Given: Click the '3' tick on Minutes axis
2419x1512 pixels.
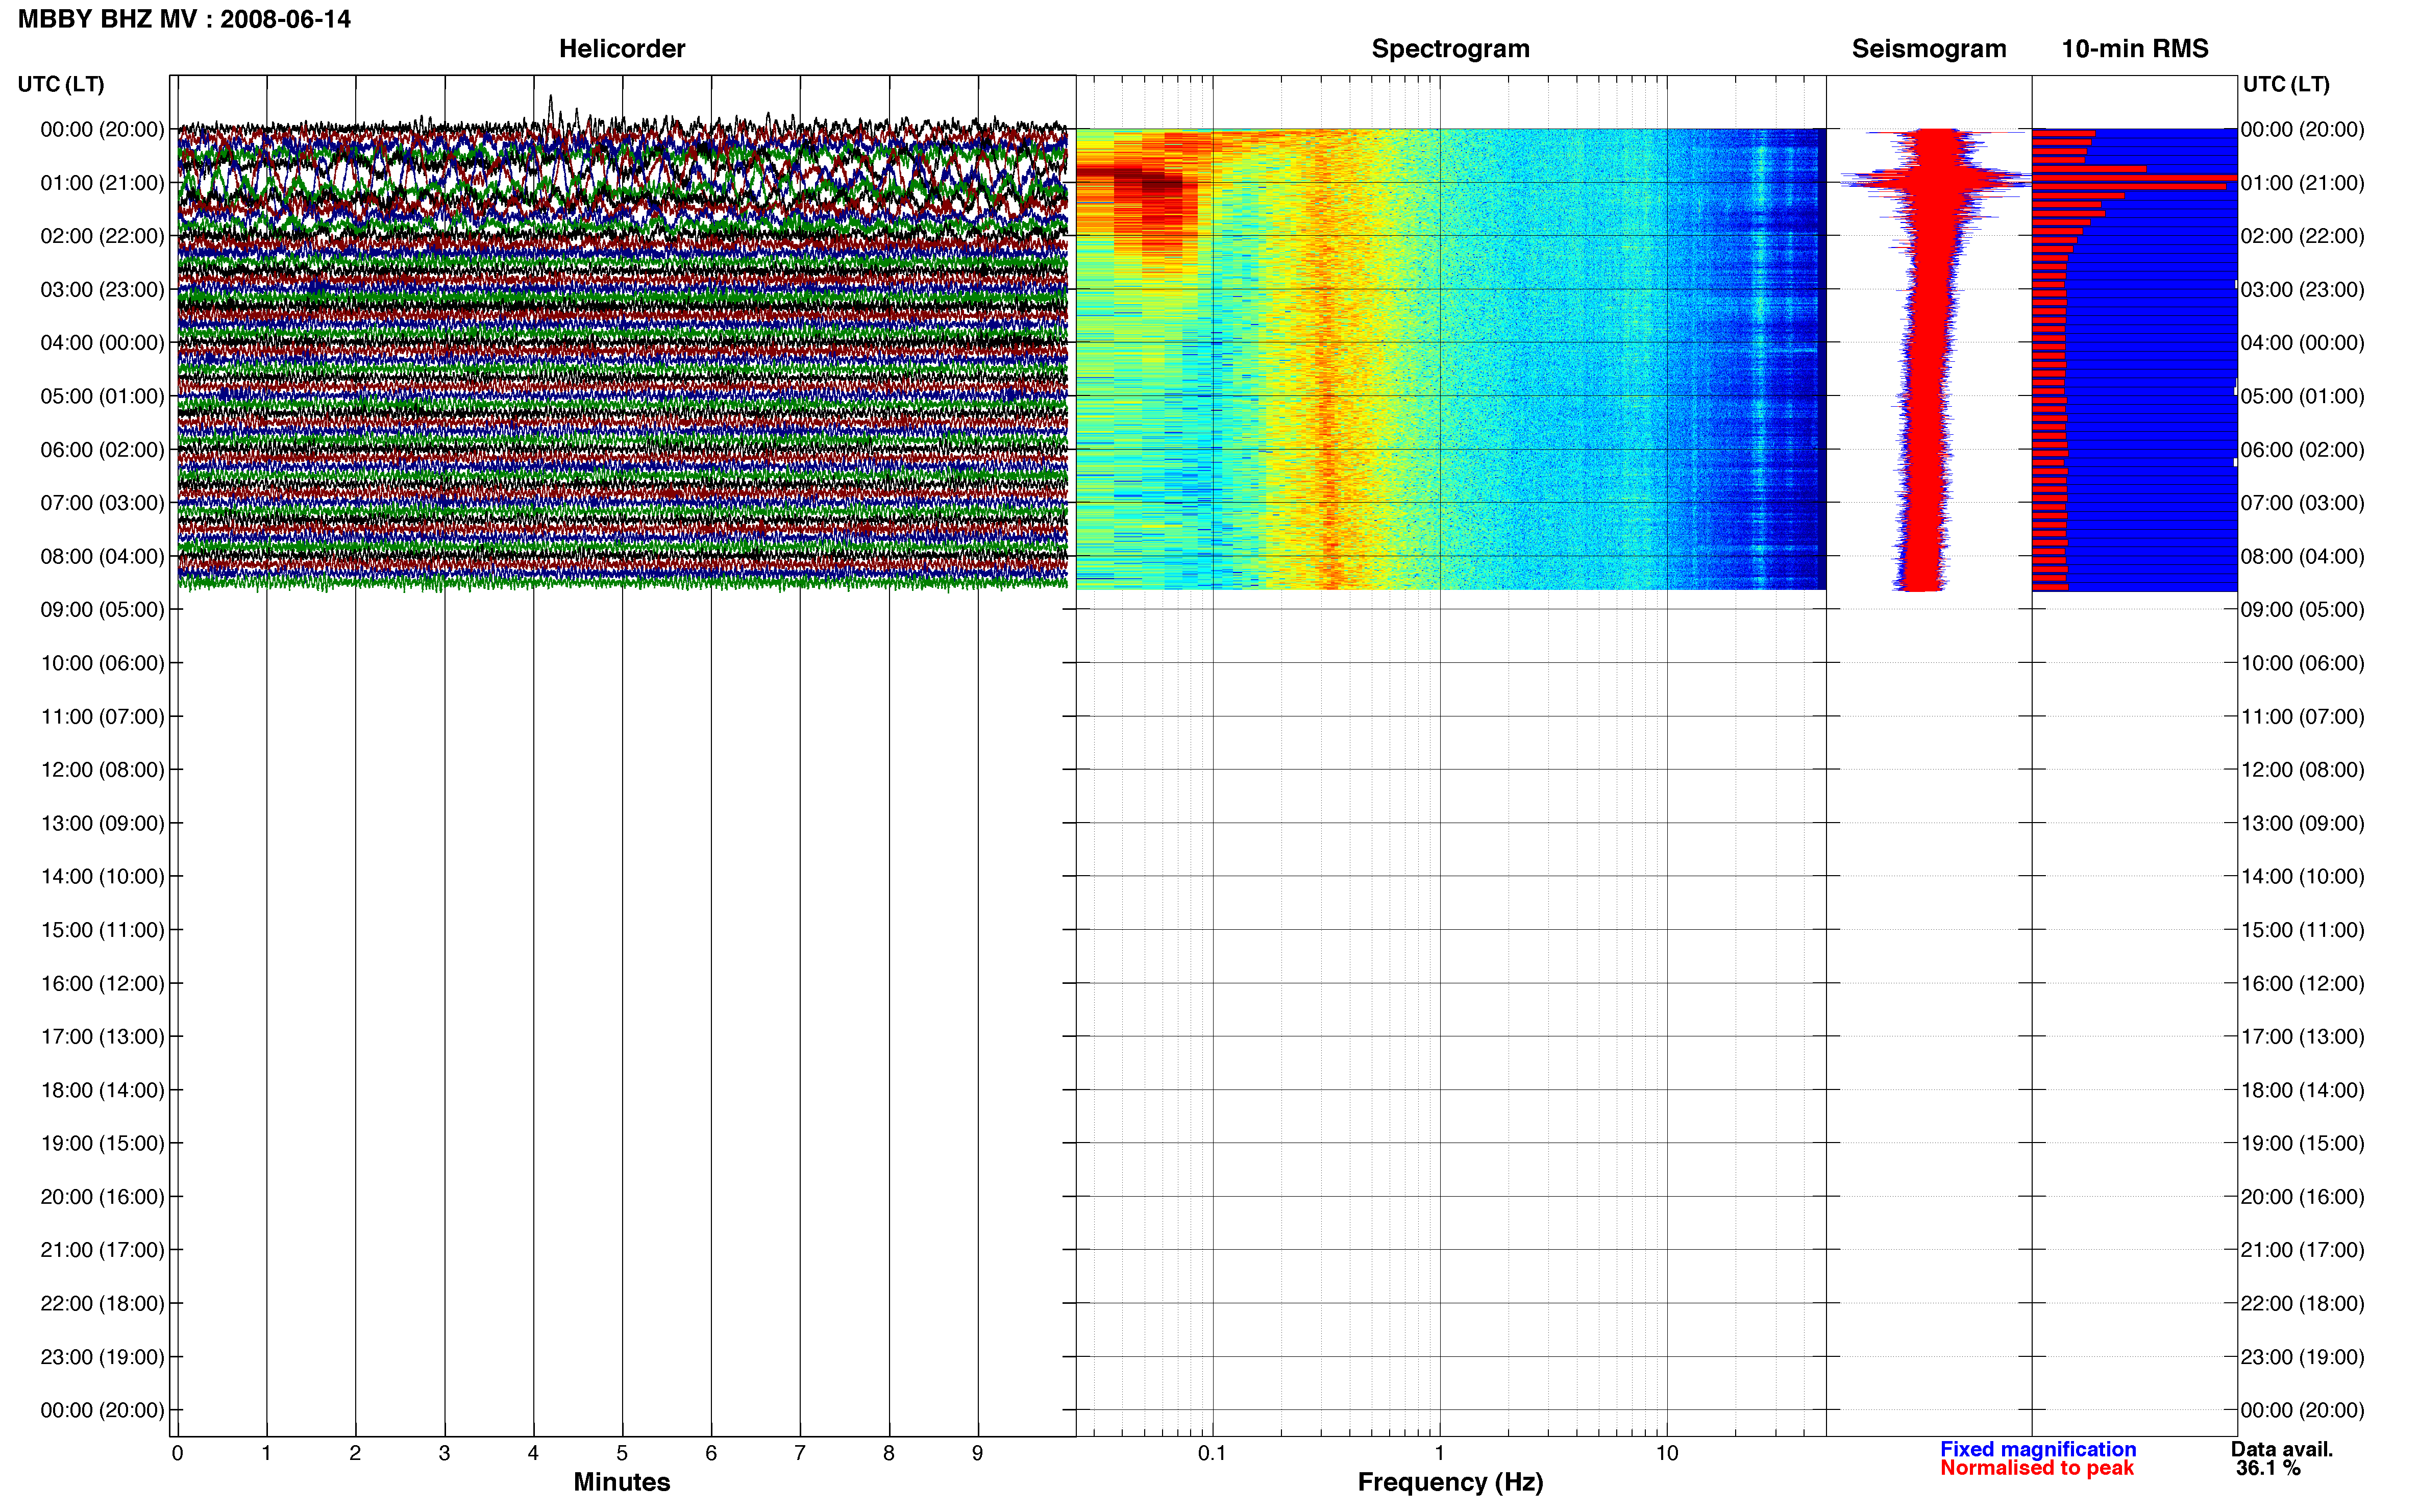Looking at the screenshot, I should [444, 1453].
